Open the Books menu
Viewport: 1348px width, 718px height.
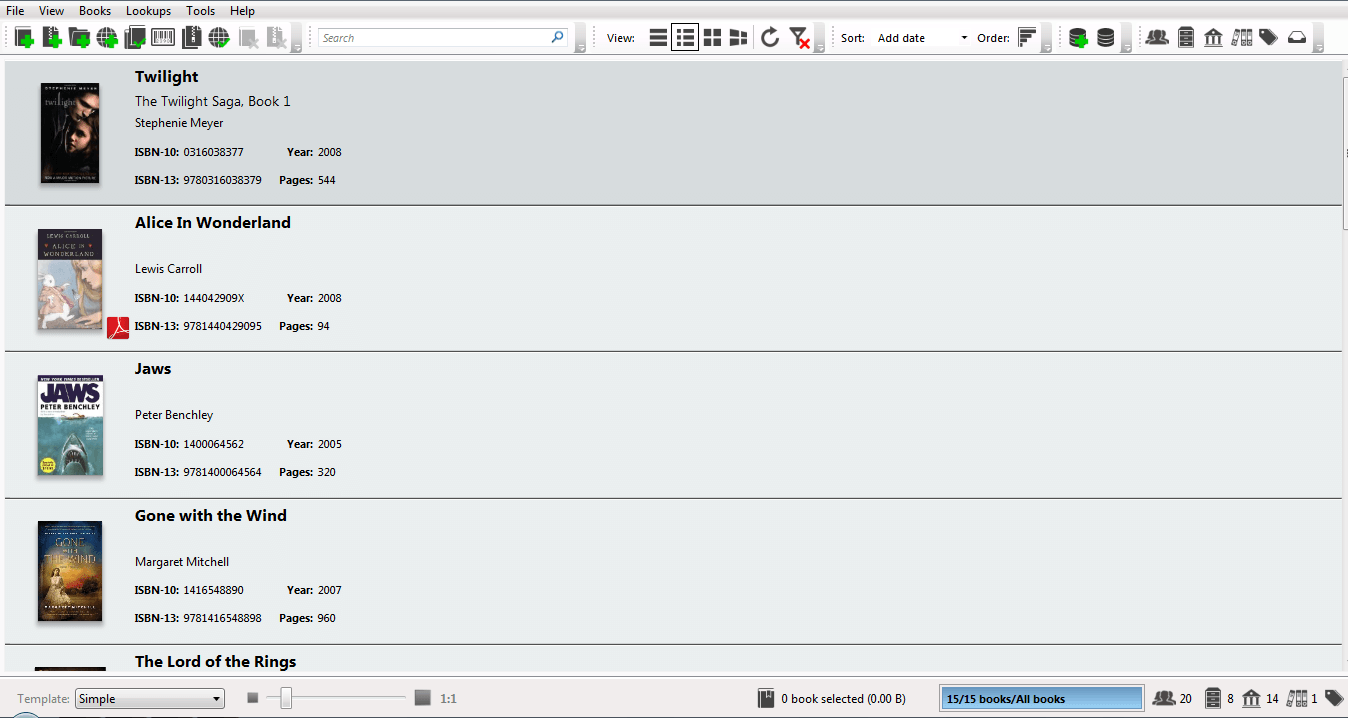(95, 11)
